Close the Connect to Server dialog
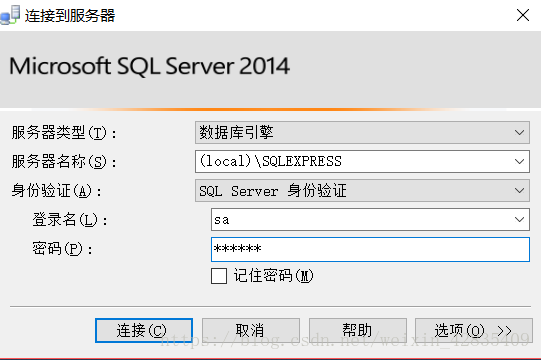Screen dimensions: 541x360 [523, 15]
